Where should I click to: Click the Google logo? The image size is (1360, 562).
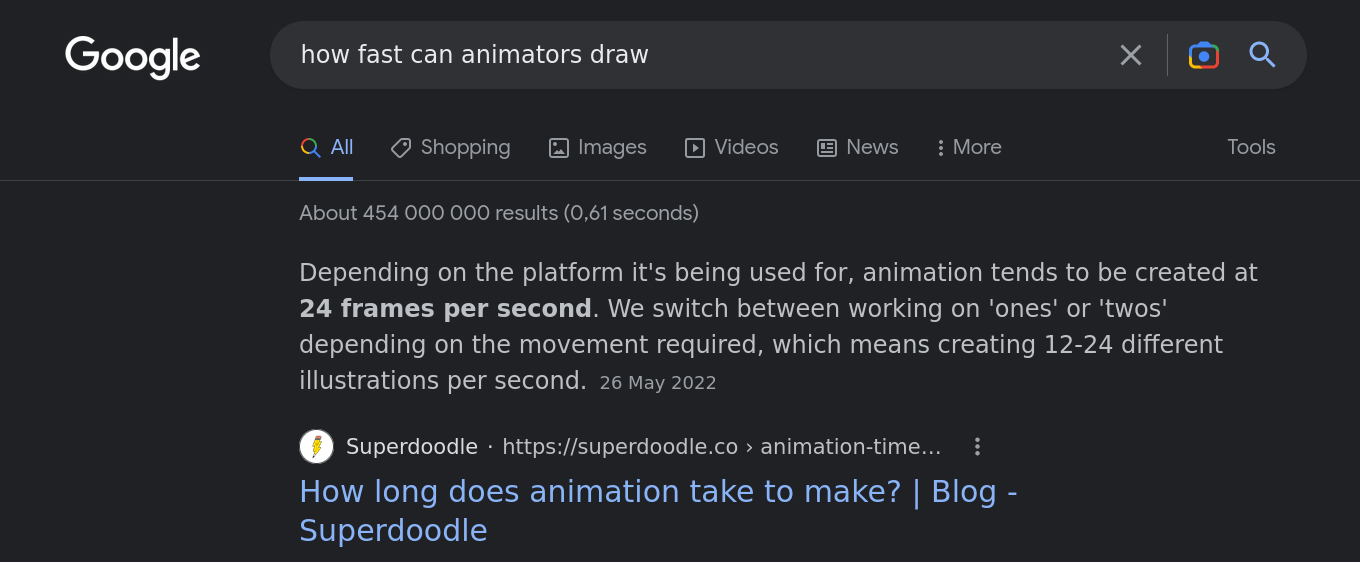click(x=133, y=57)
